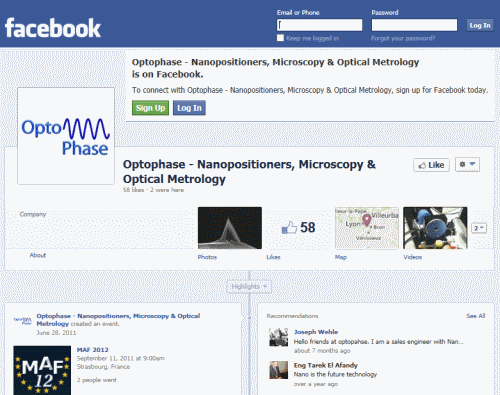Open the MAF 12 event image

(42, 370)
